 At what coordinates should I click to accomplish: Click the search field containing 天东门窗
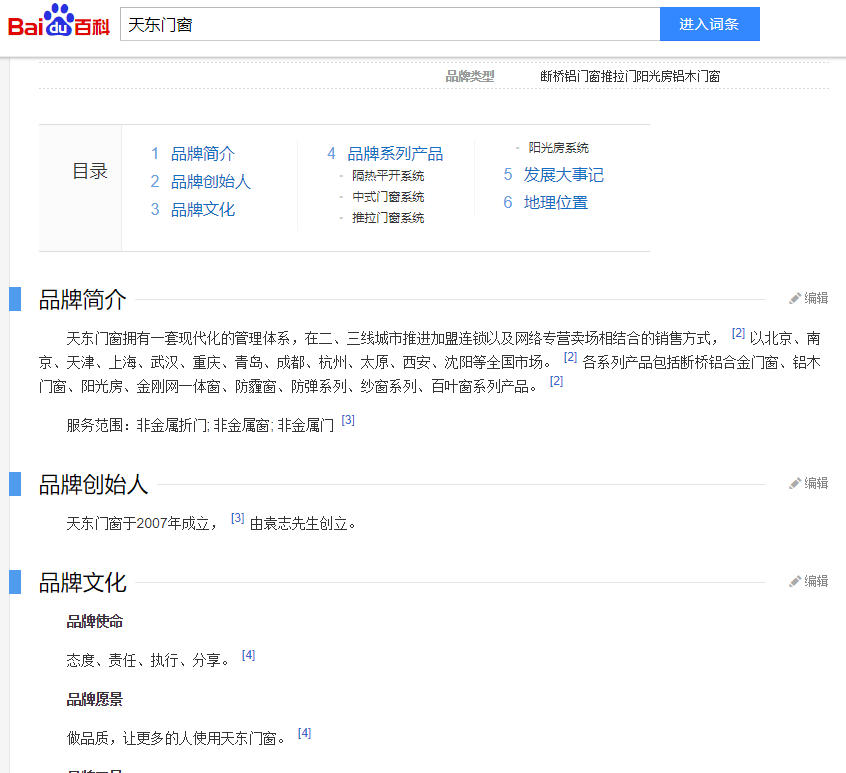pyautogui.click(x=390, y=24)
